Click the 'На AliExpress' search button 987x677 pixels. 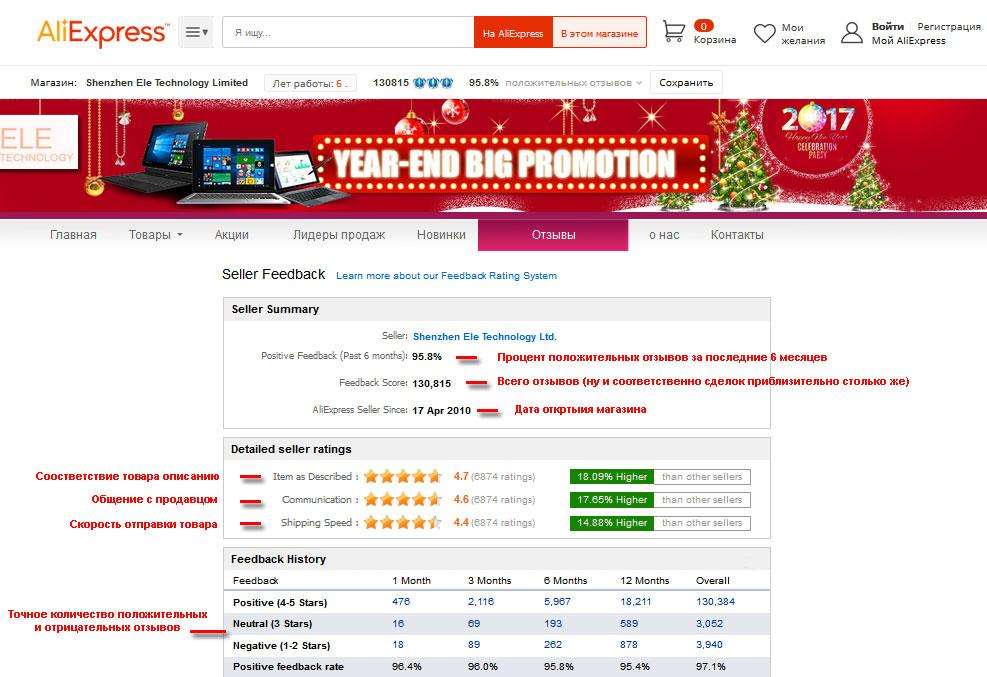point(513,33)
